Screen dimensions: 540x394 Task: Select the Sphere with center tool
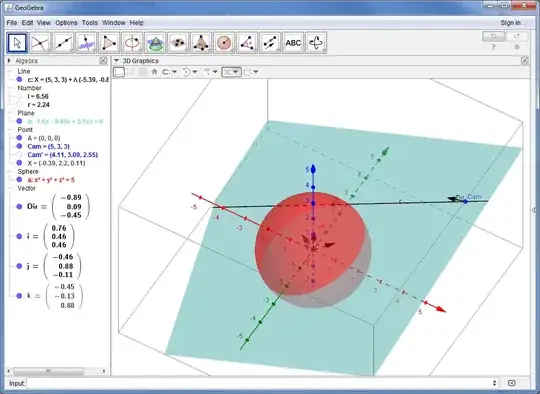pyautogui.click(x=224, y=43)
